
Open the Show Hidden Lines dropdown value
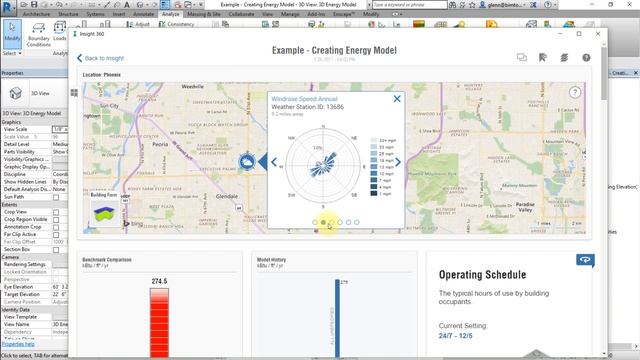pos(60,182)
